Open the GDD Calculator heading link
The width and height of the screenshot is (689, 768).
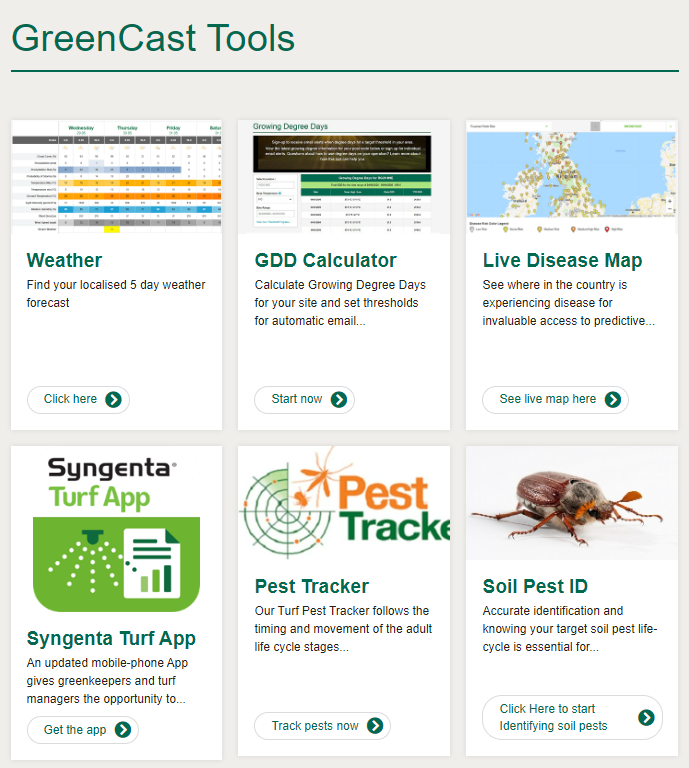tap(325, 261)
